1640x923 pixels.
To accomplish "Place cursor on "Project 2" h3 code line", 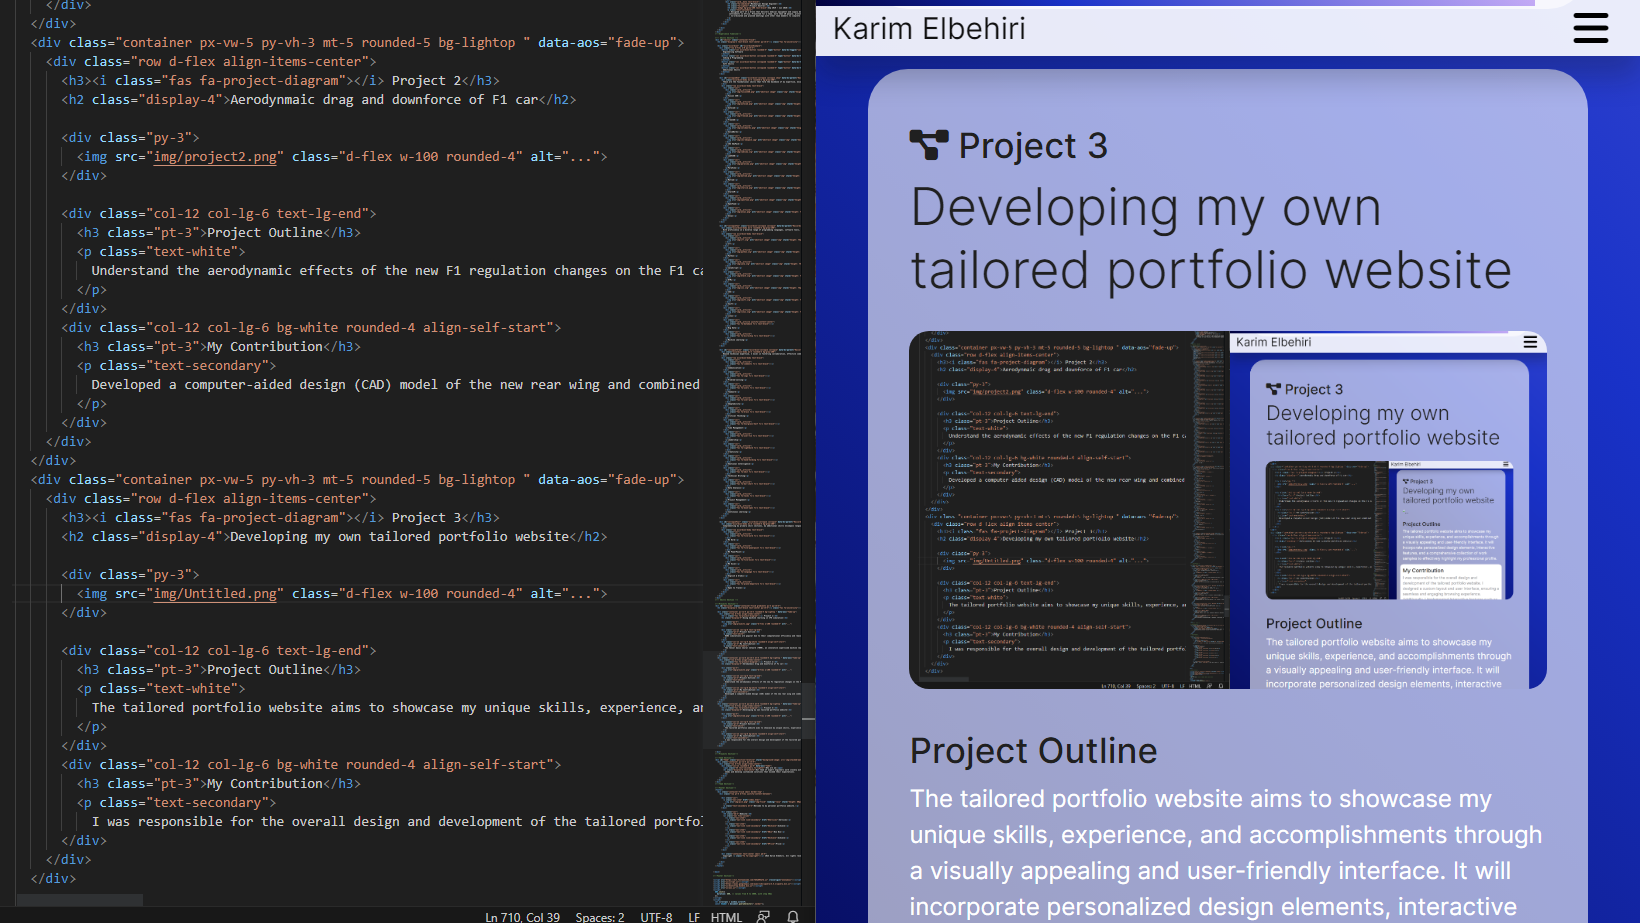I will click(x=280, y=80).
